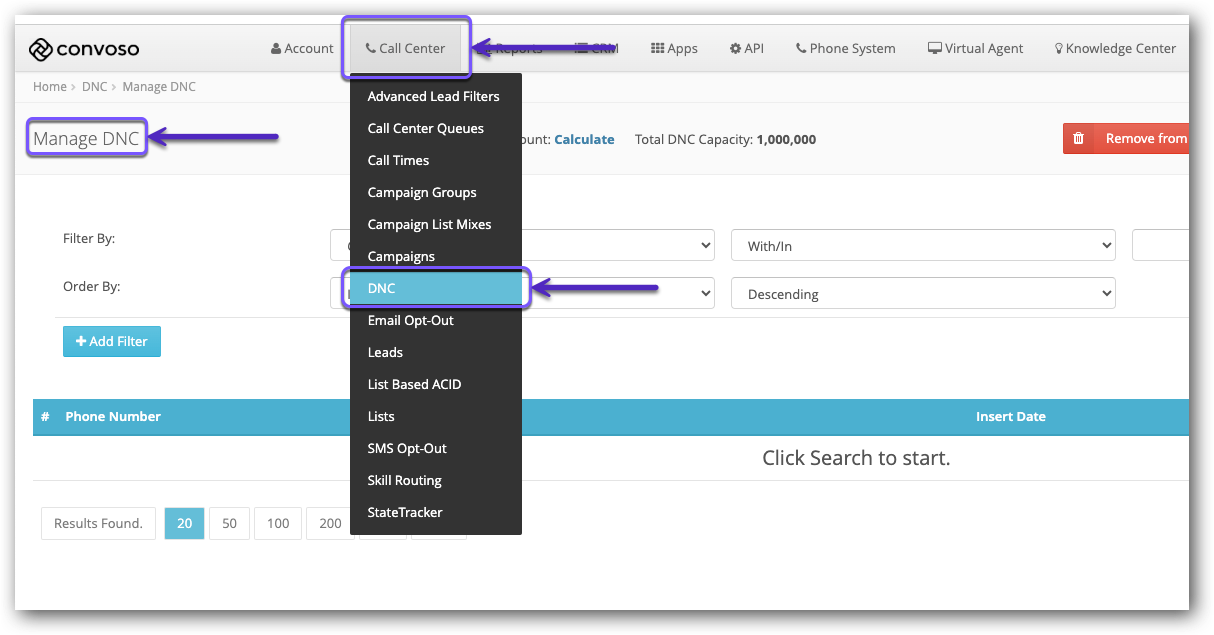Click the trash icon on Remove button
Screen dimensions: 1214x635
click(1079, 139)
